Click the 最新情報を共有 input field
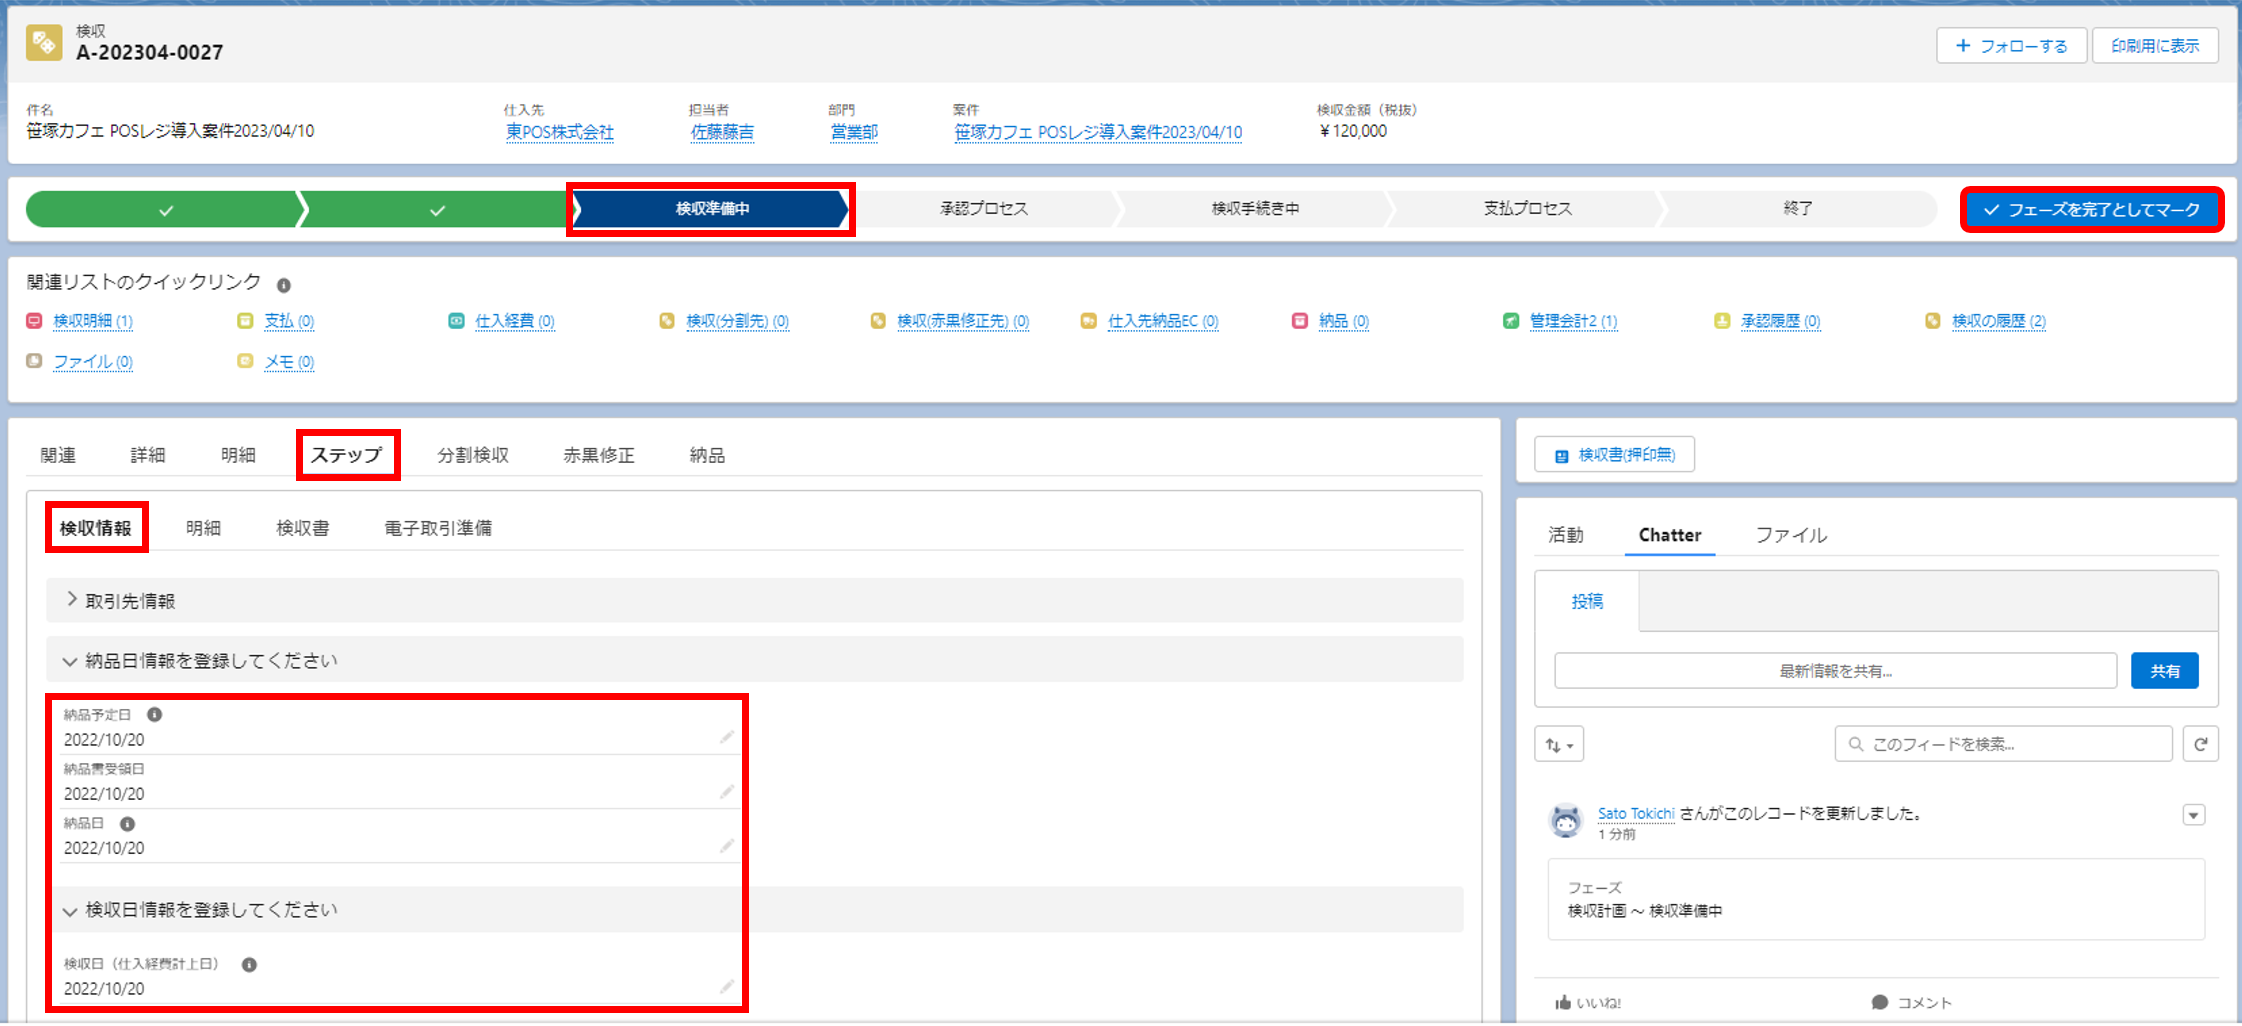Image resolution: width=2242 pixels, height=1026 pixels. coord(1836,671)
